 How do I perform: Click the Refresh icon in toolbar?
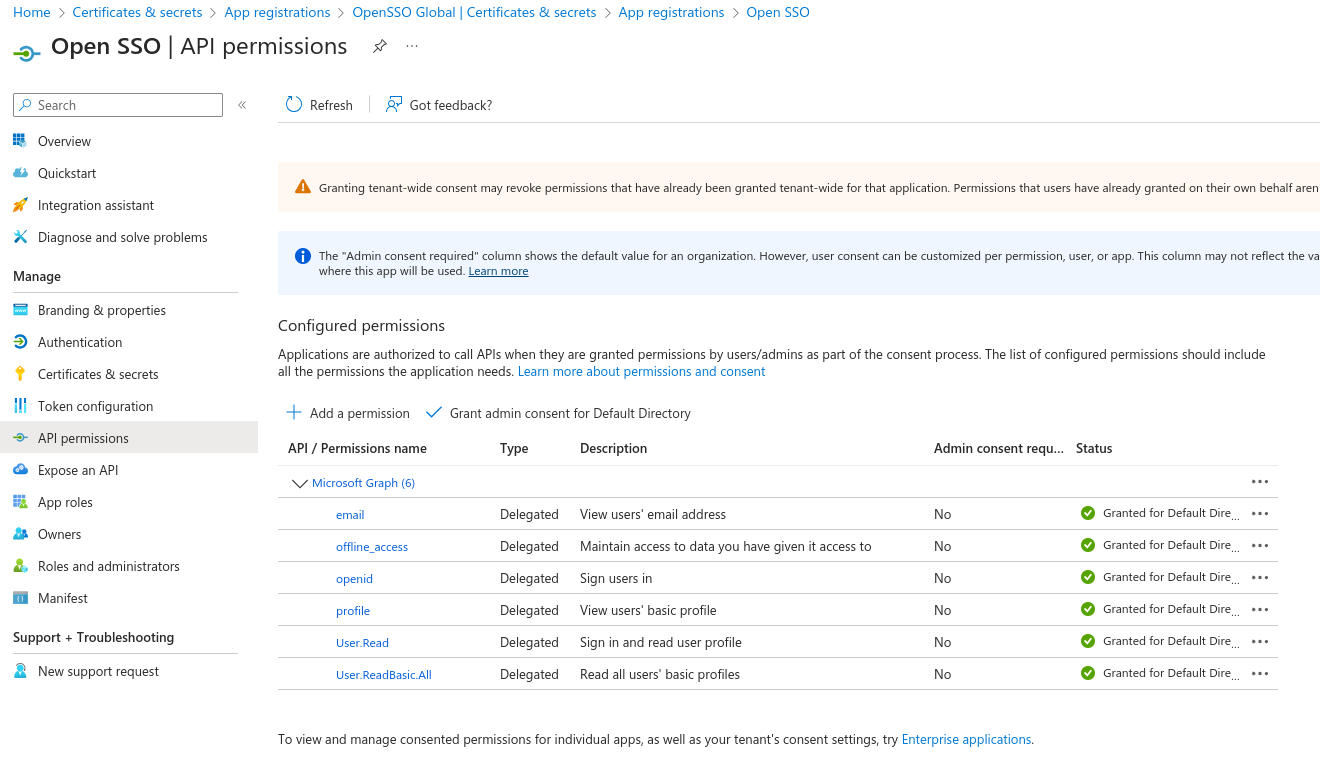click(x=294, y=105)
